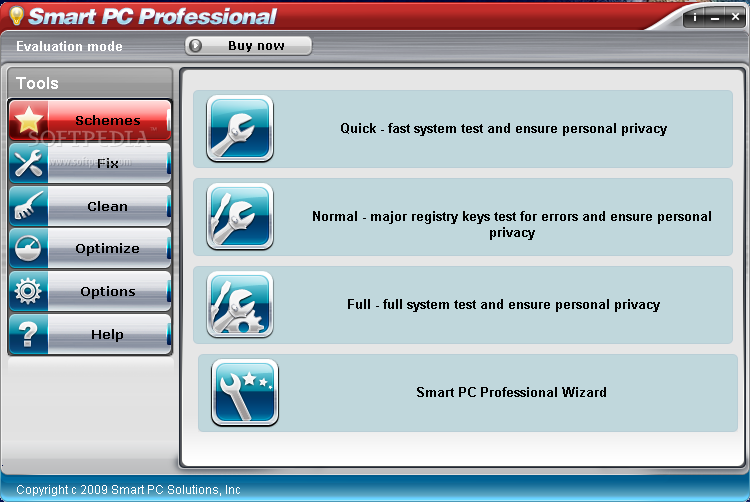
Task: Open the Schemes tab
Action: point(90,120)
